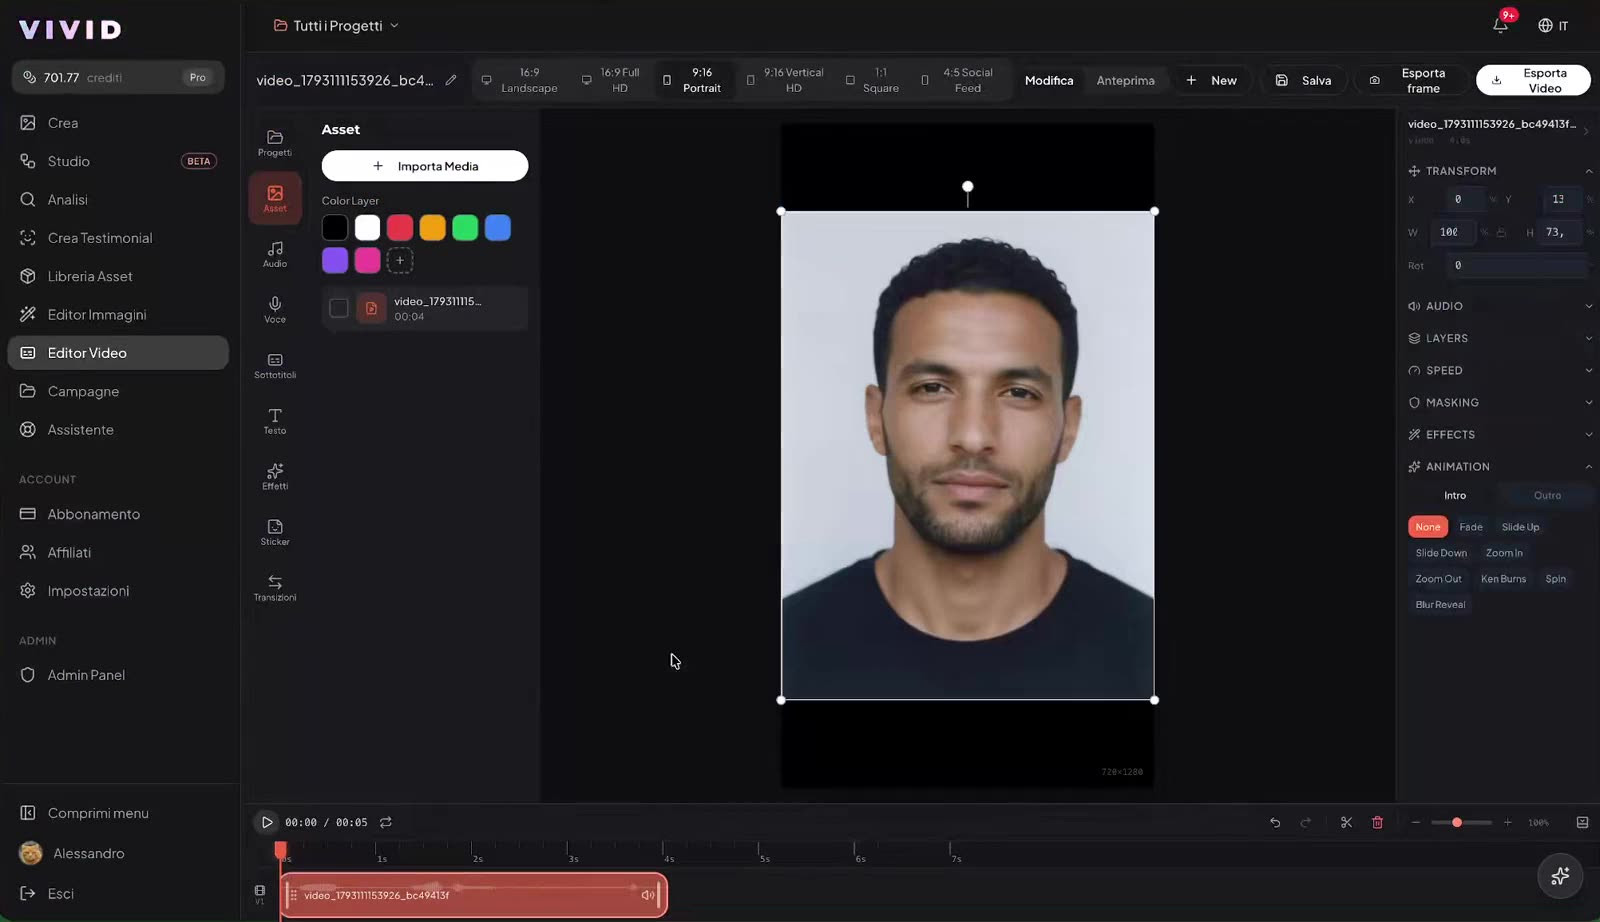Click the Salva button

tap(1305, 80)
